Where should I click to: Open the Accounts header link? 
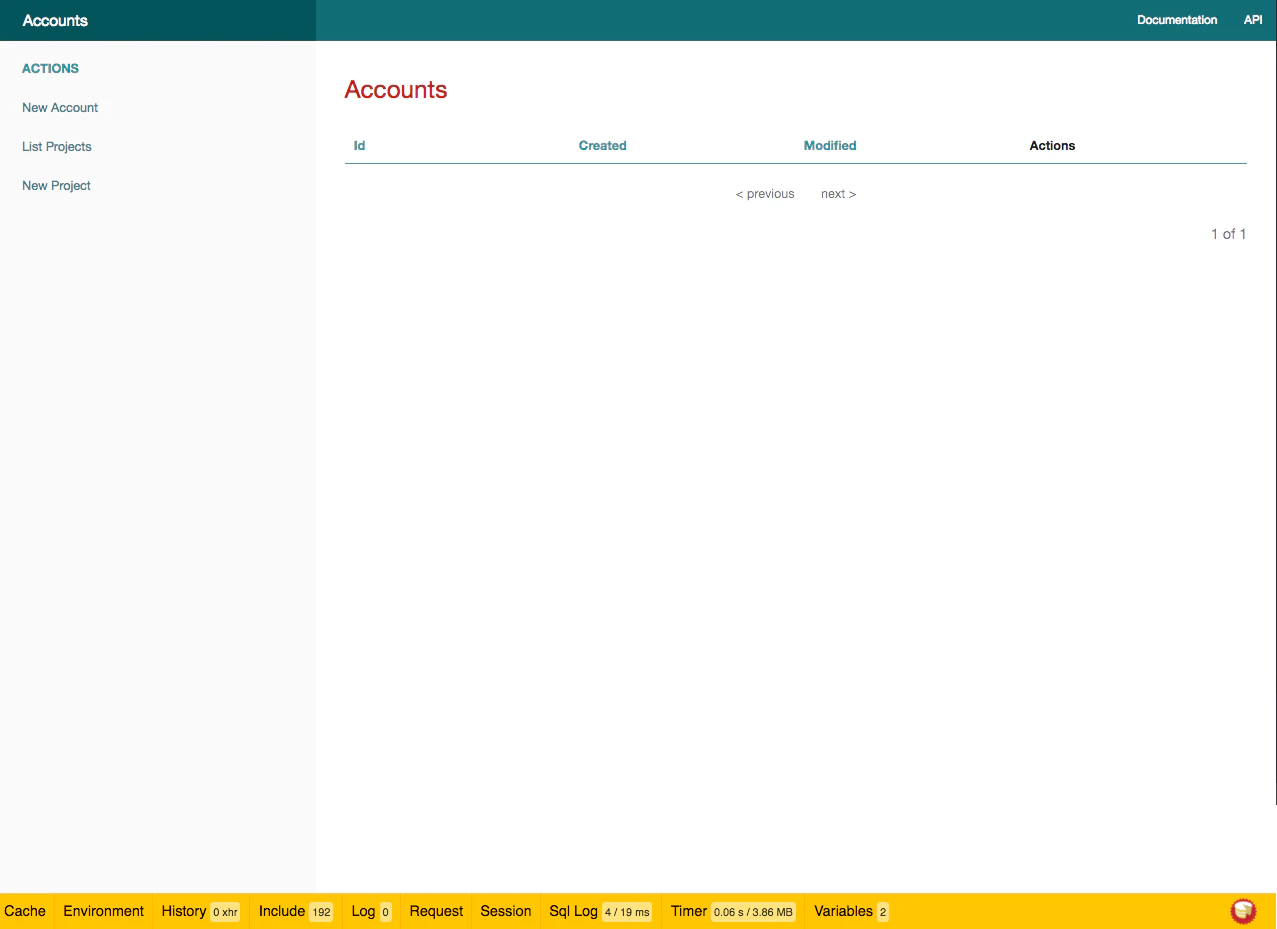pos(55,20)
